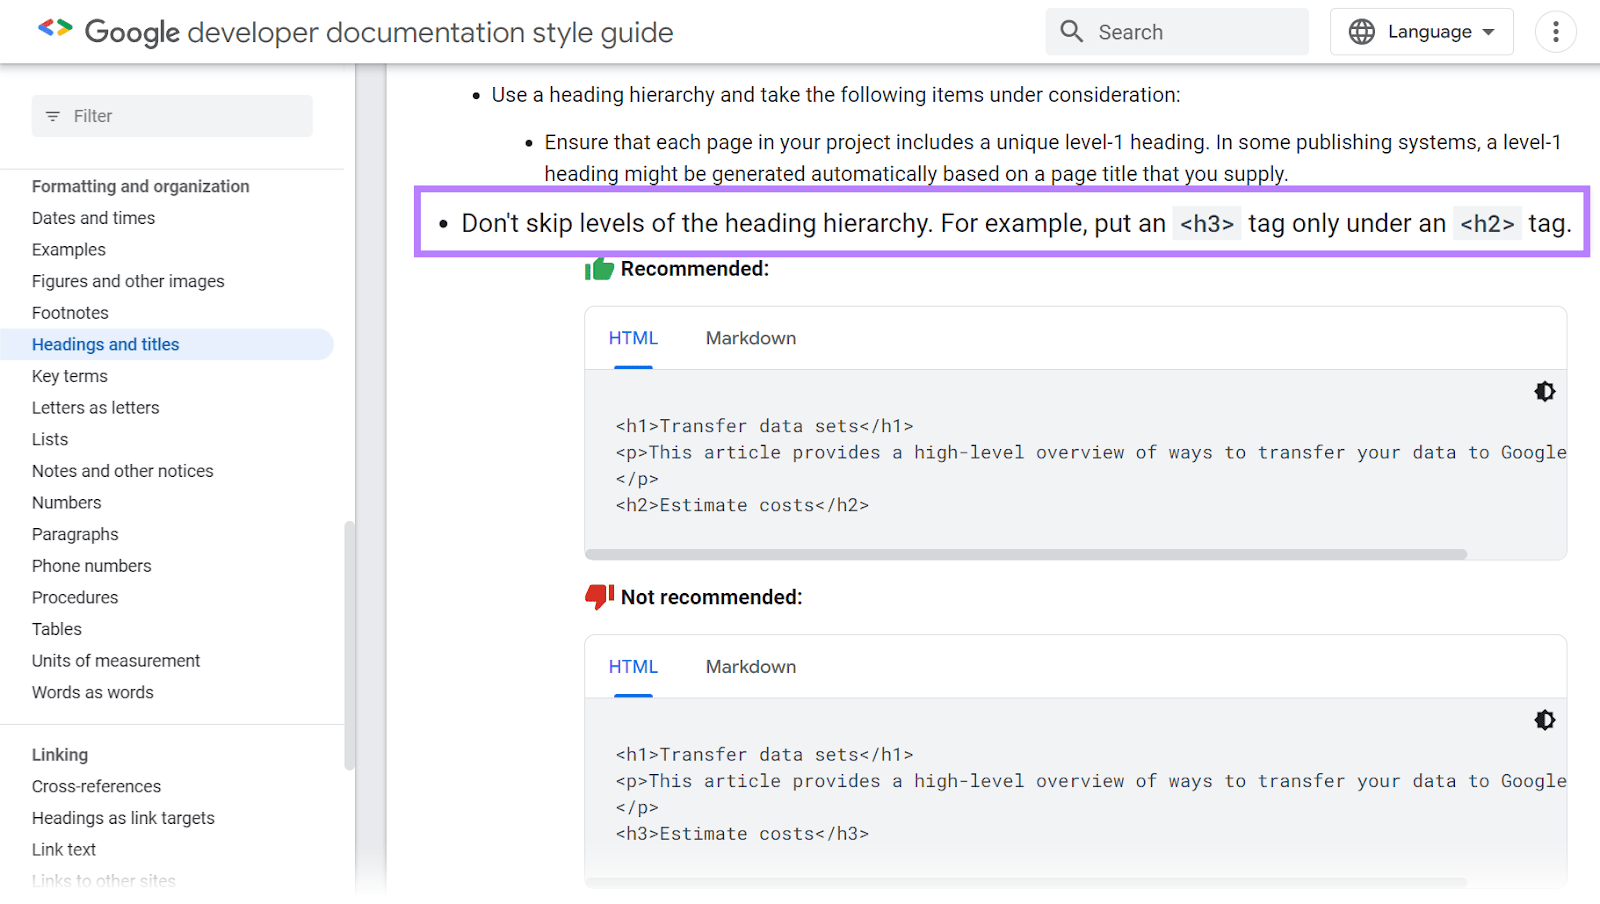1600x904 pixels.
Task: Open the three-dot overflow menu
Action: tap(1555, 32)
